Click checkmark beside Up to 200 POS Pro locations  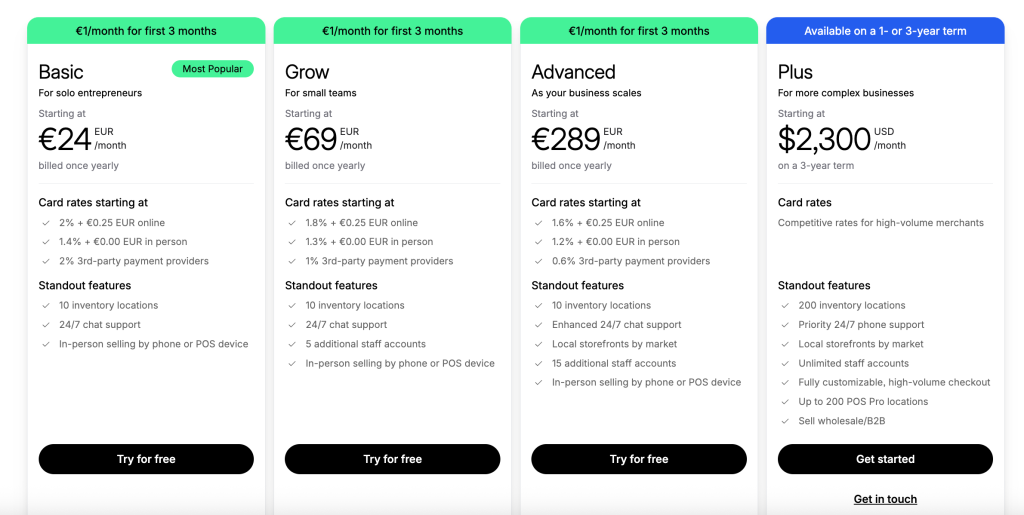tap(786, 402)
